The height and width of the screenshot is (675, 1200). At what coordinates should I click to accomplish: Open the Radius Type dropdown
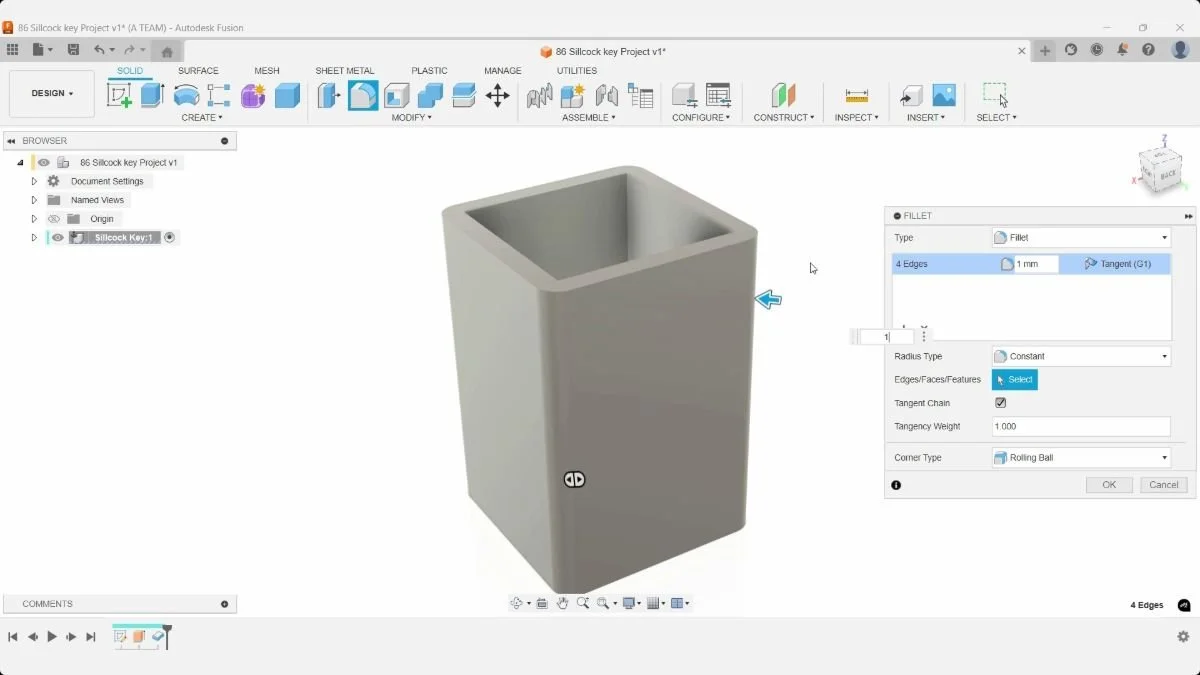(x=1081, y=356)
